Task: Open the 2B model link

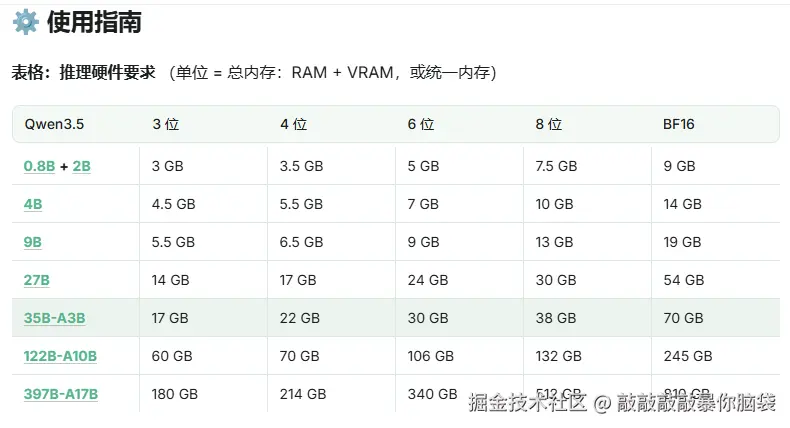Action: [81, 166]
